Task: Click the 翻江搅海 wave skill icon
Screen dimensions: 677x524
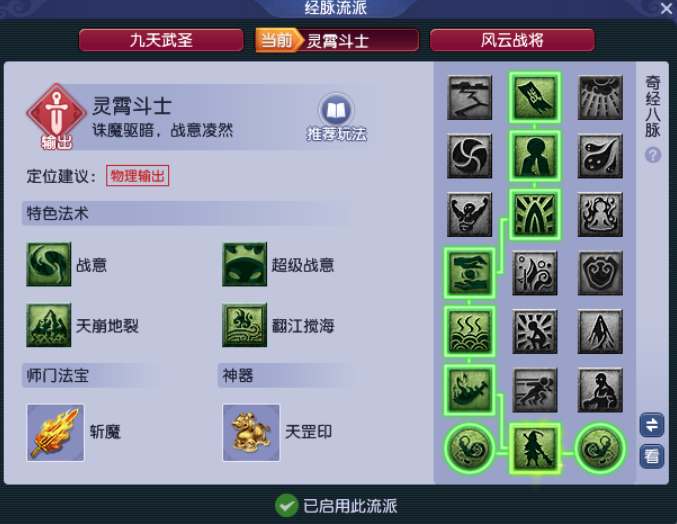Action: click(244, 325)
